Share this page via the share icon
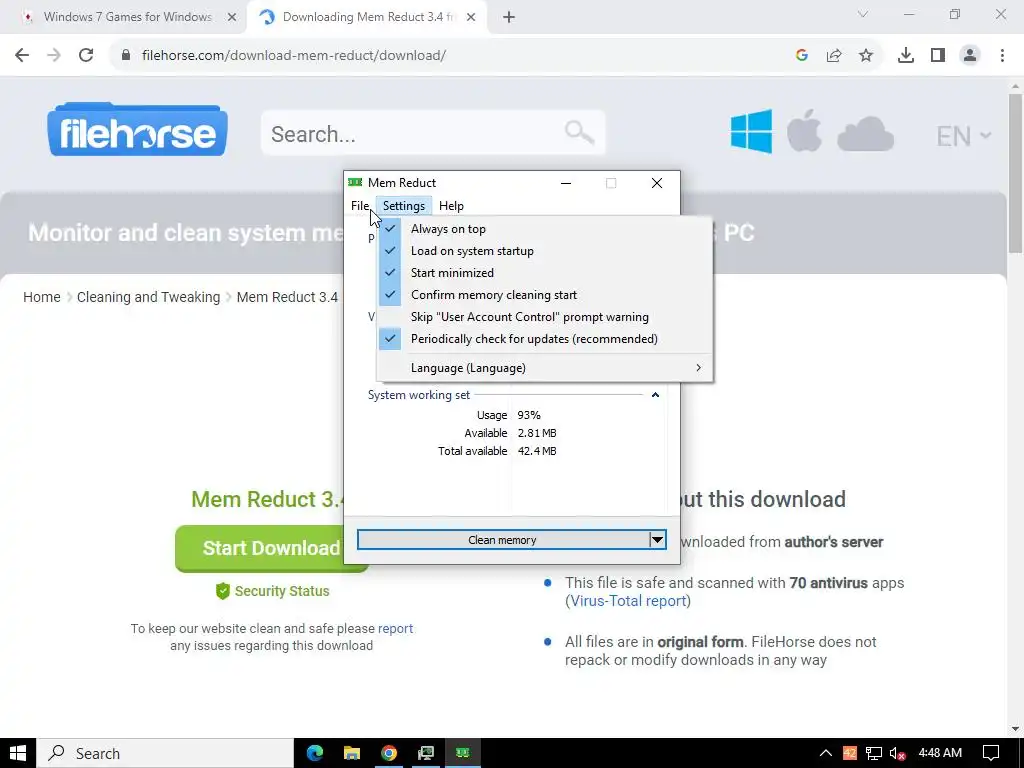The image size is (1024, 768). pos(834,56)
